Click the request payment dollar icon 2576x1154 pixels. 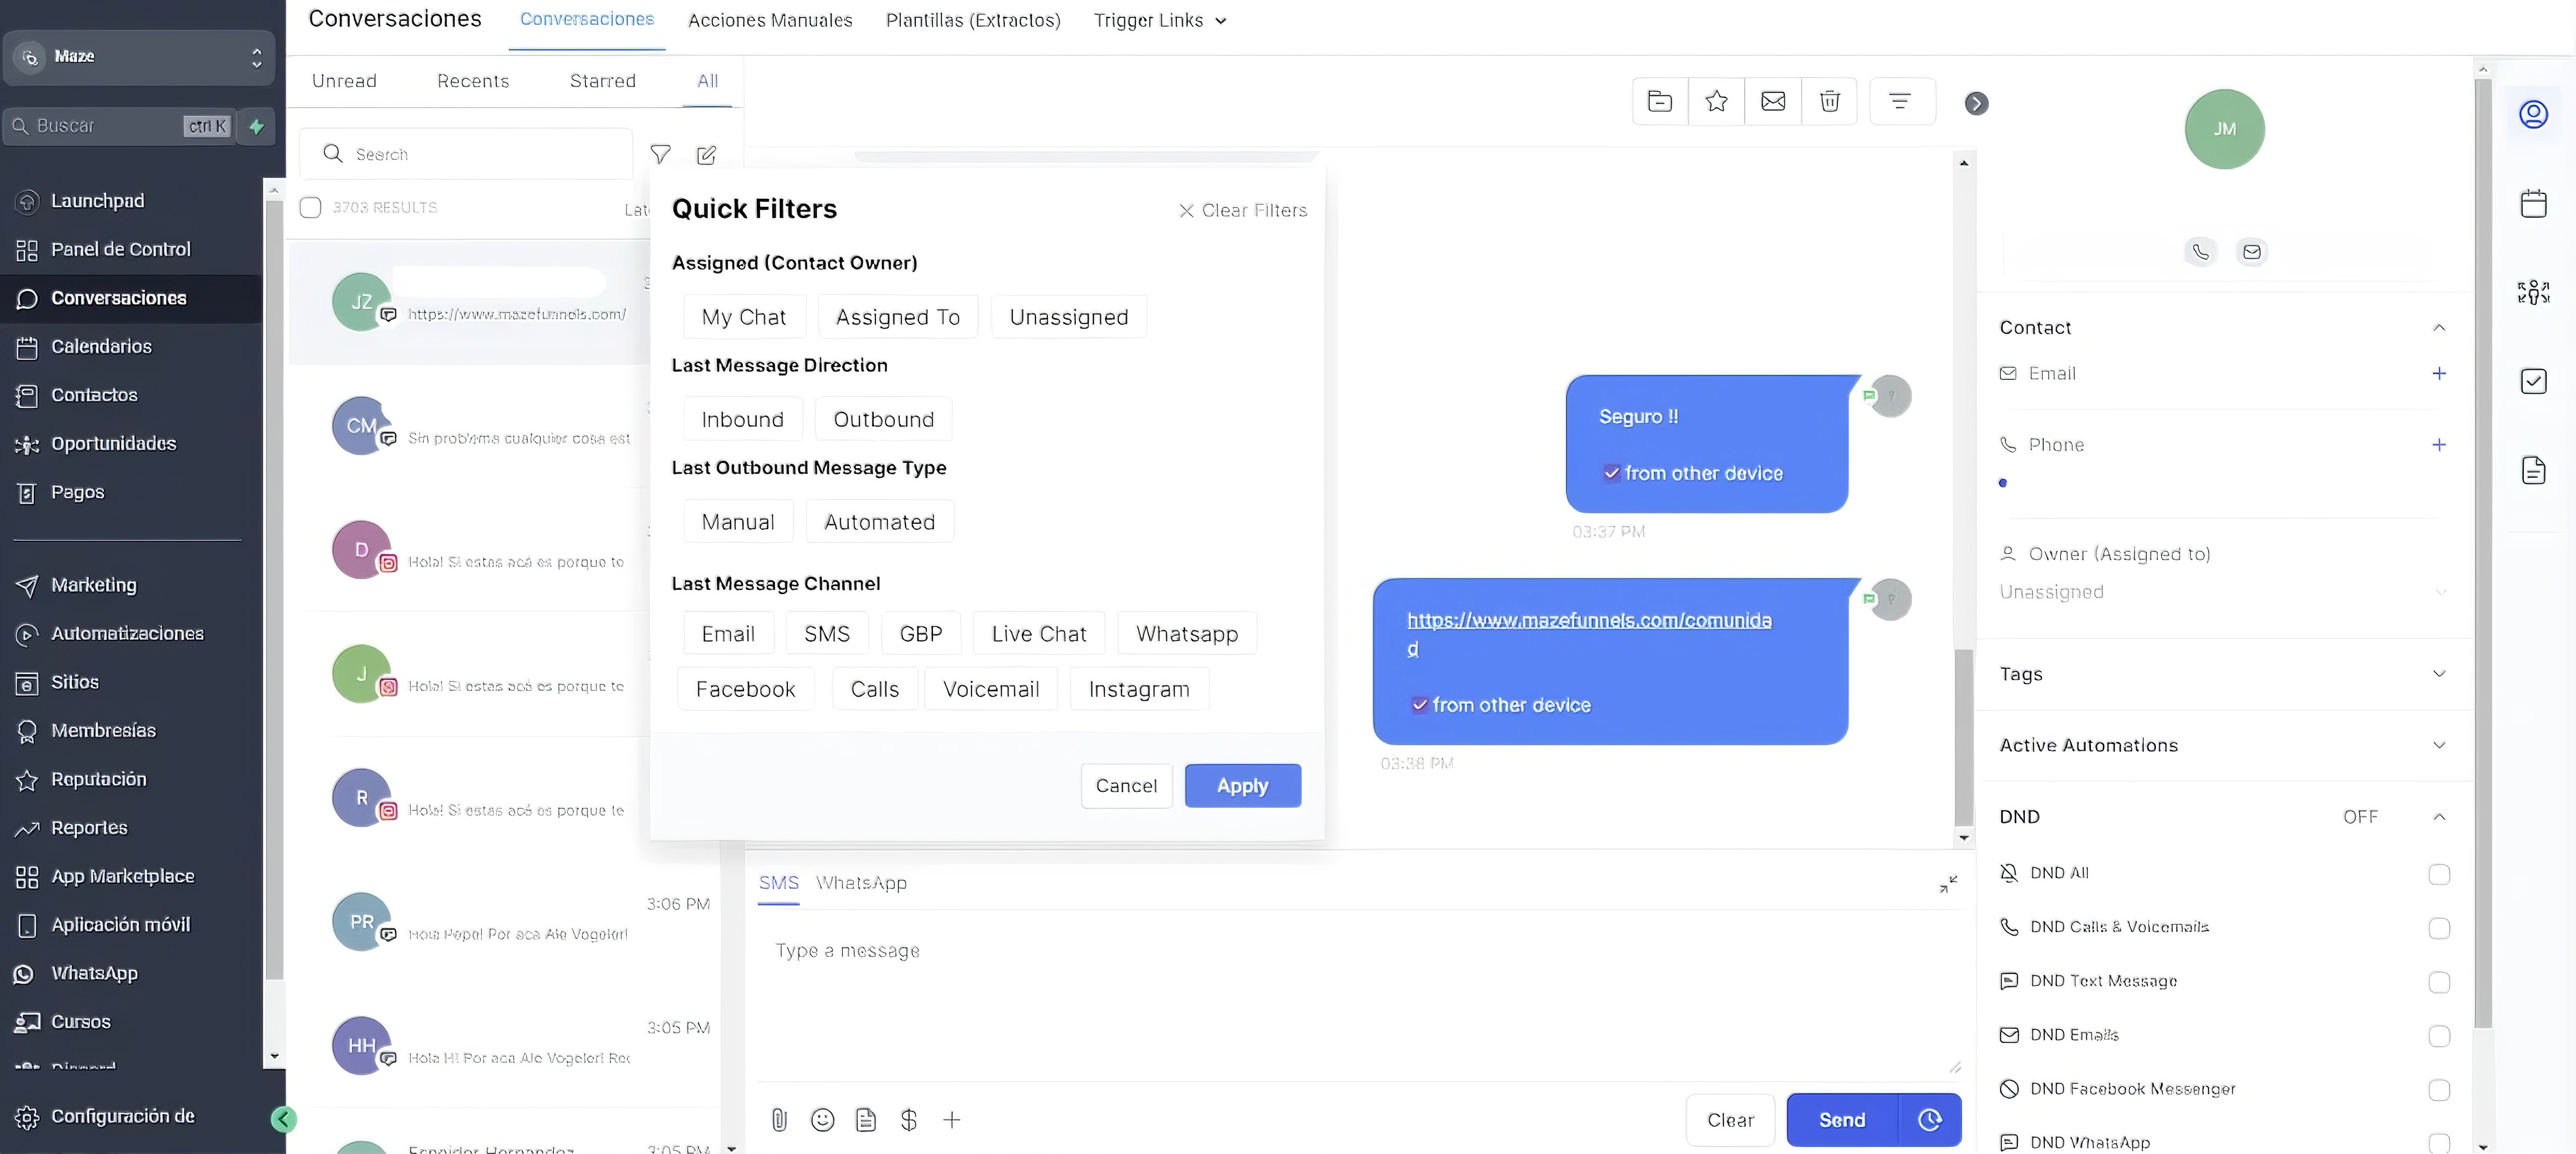pyautogui.click(x=908, y=1119)
